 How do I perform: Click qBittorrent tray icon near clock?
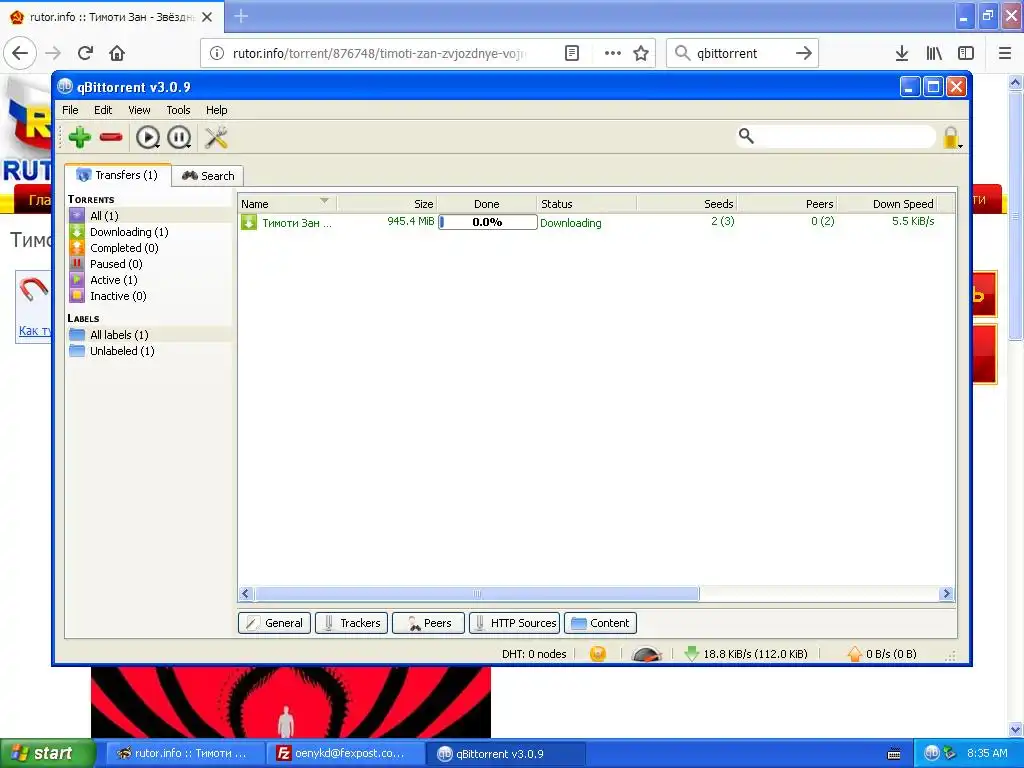tap(932, 753)
